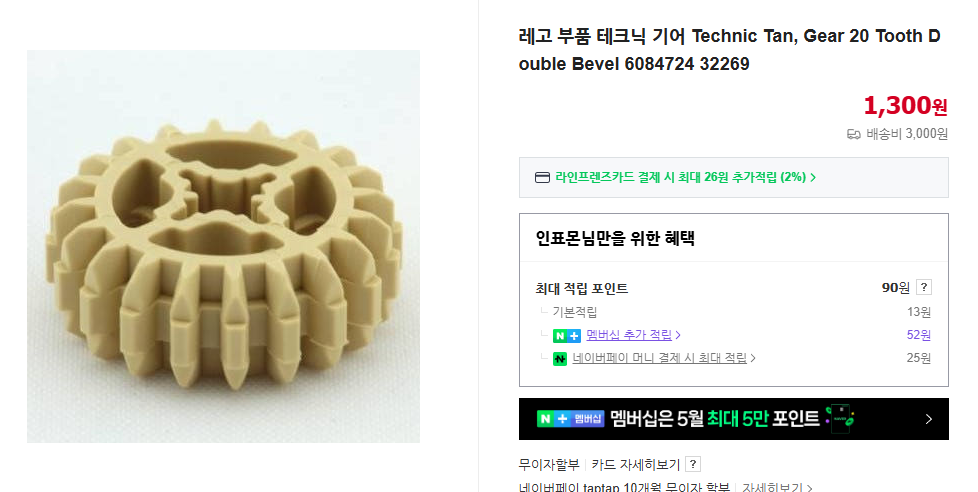Expand the chevron after 최대 적립 text
978x492 pixels.
753,359
